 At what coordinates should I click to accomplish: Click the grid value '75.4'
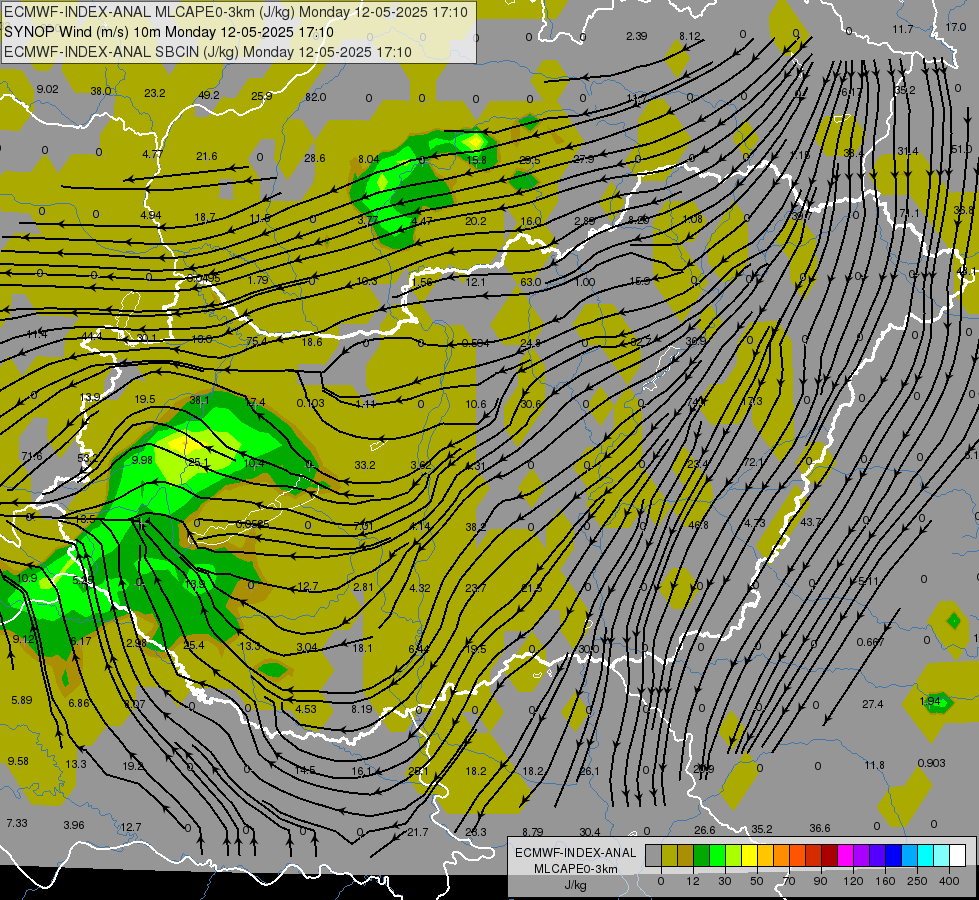coord(256,342)
